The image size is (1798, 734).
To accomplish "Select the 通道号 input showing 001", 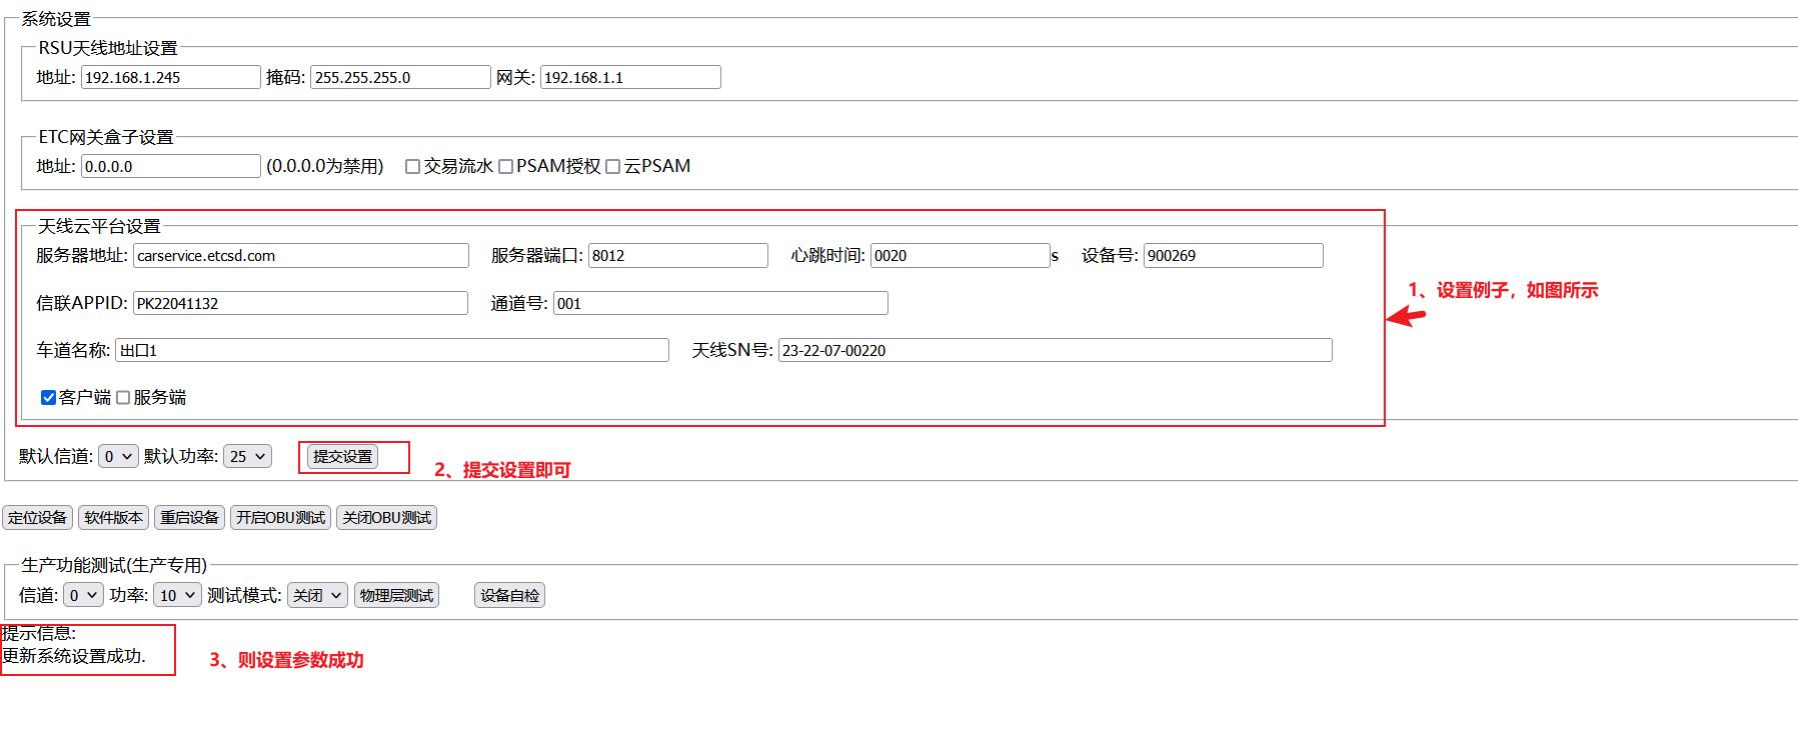I will coord(720,303).
